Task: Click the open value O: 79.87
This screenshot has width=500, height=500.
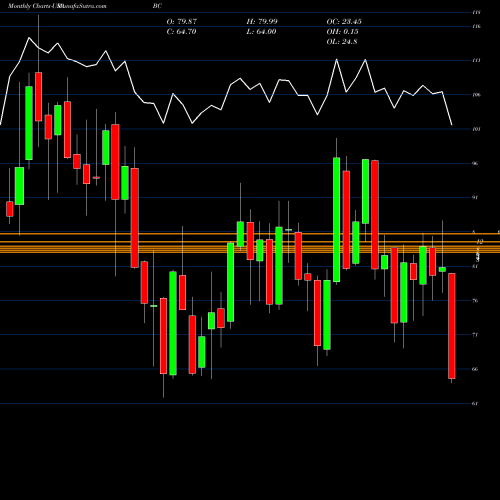Action: pyautogui.click(x=182, y=22)
